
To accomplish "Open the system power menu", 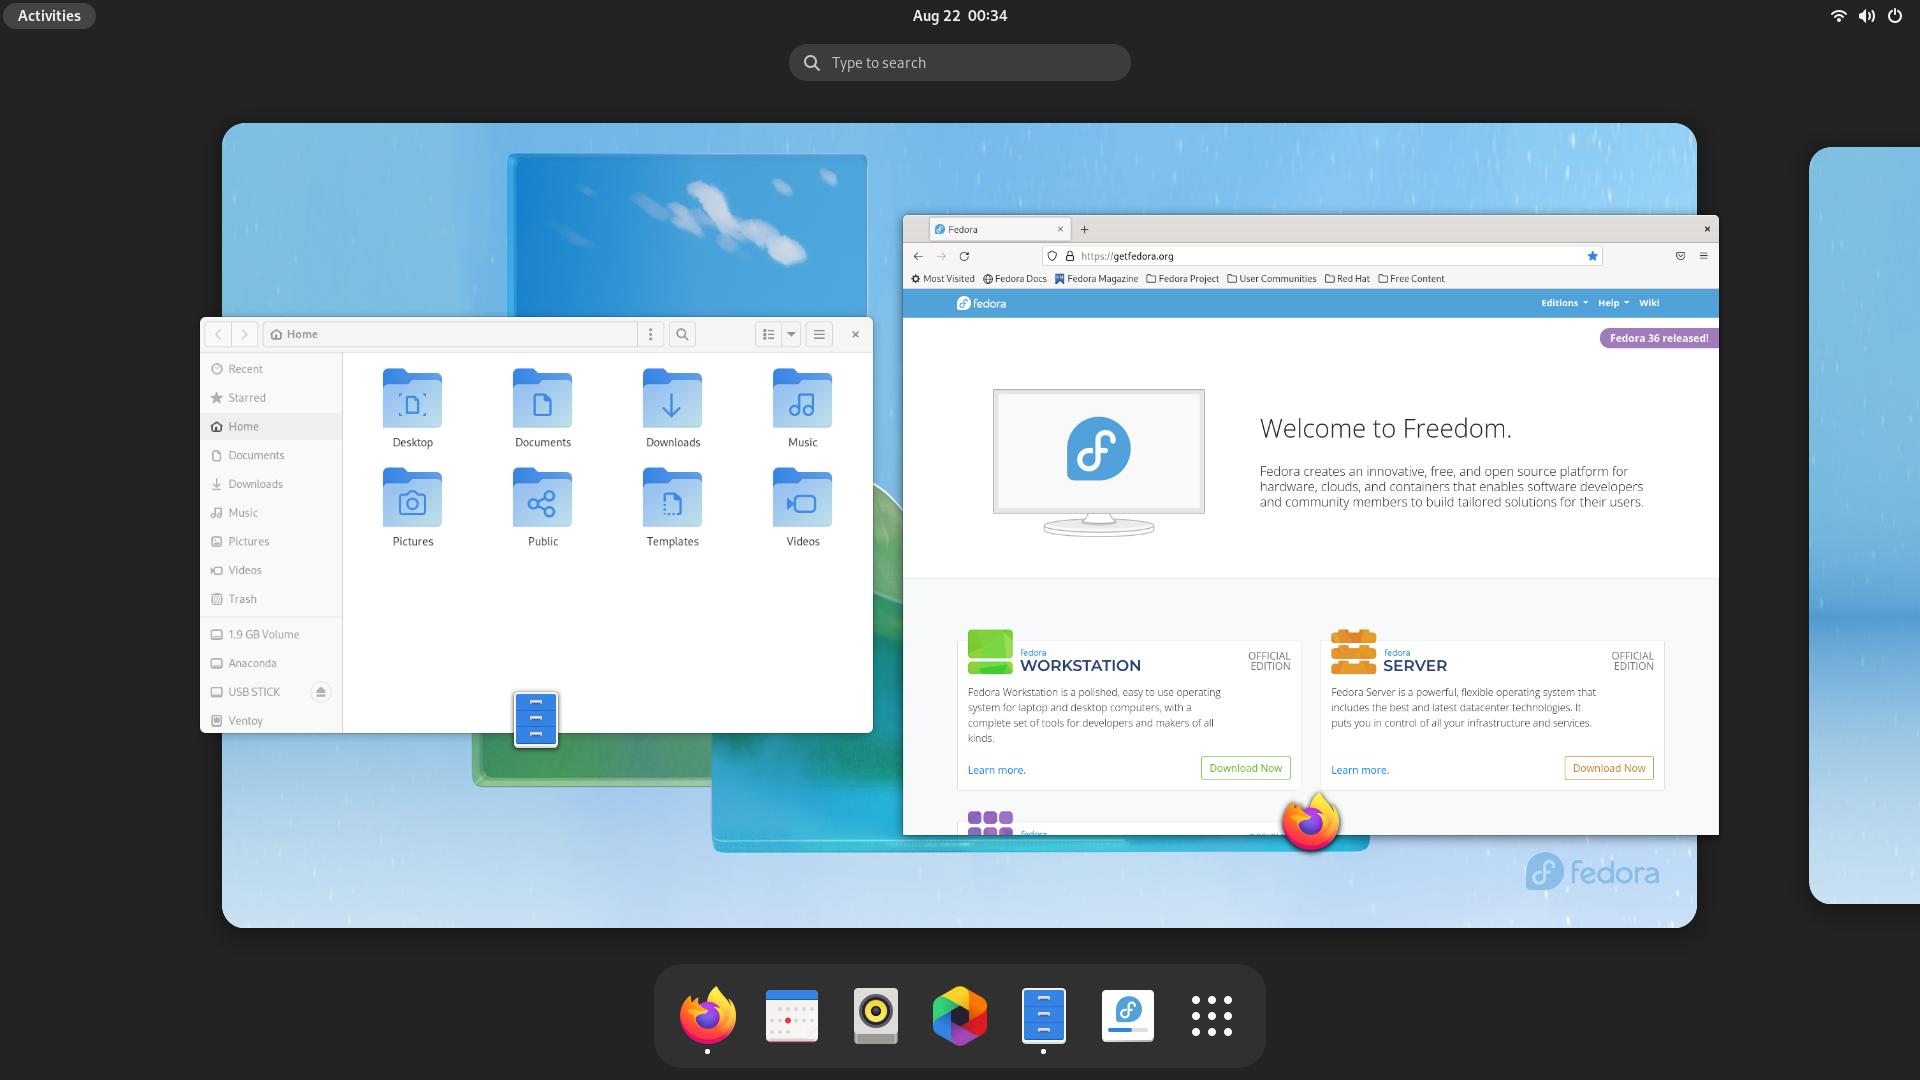I will [1894, 16].
